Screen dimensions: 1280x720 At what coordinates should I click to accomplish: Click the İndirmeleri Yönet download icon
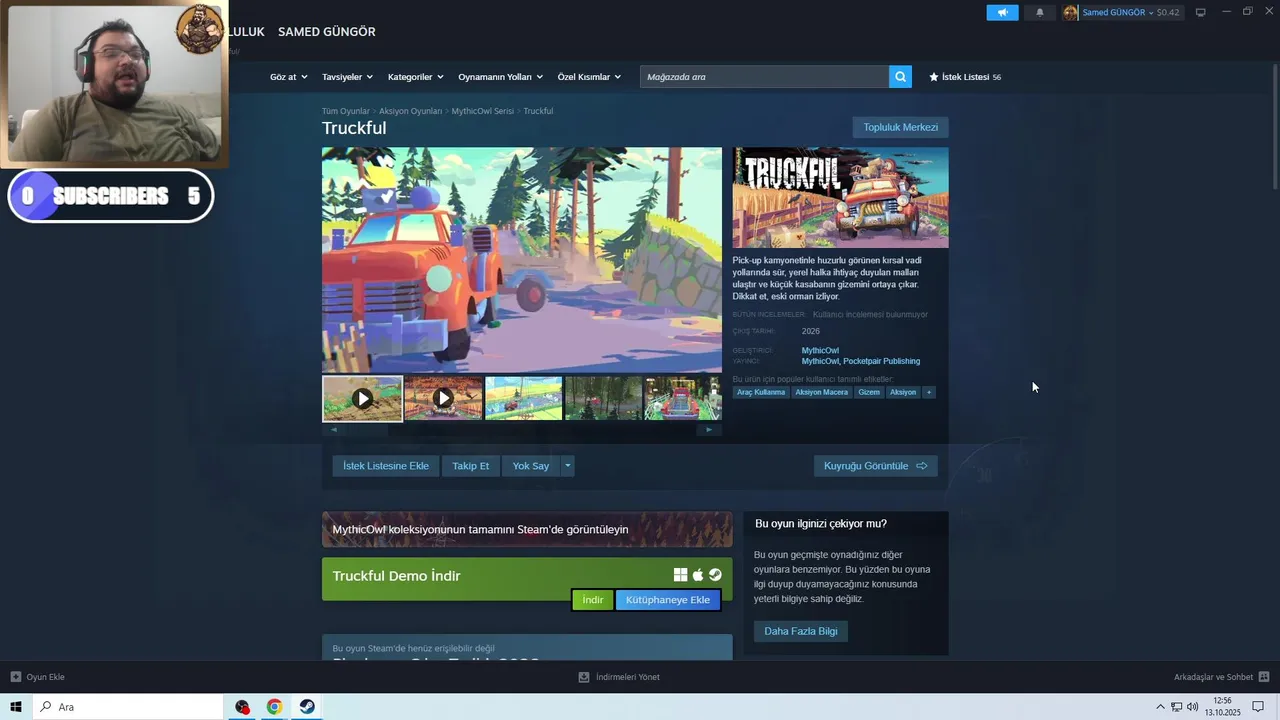point(584,677)
